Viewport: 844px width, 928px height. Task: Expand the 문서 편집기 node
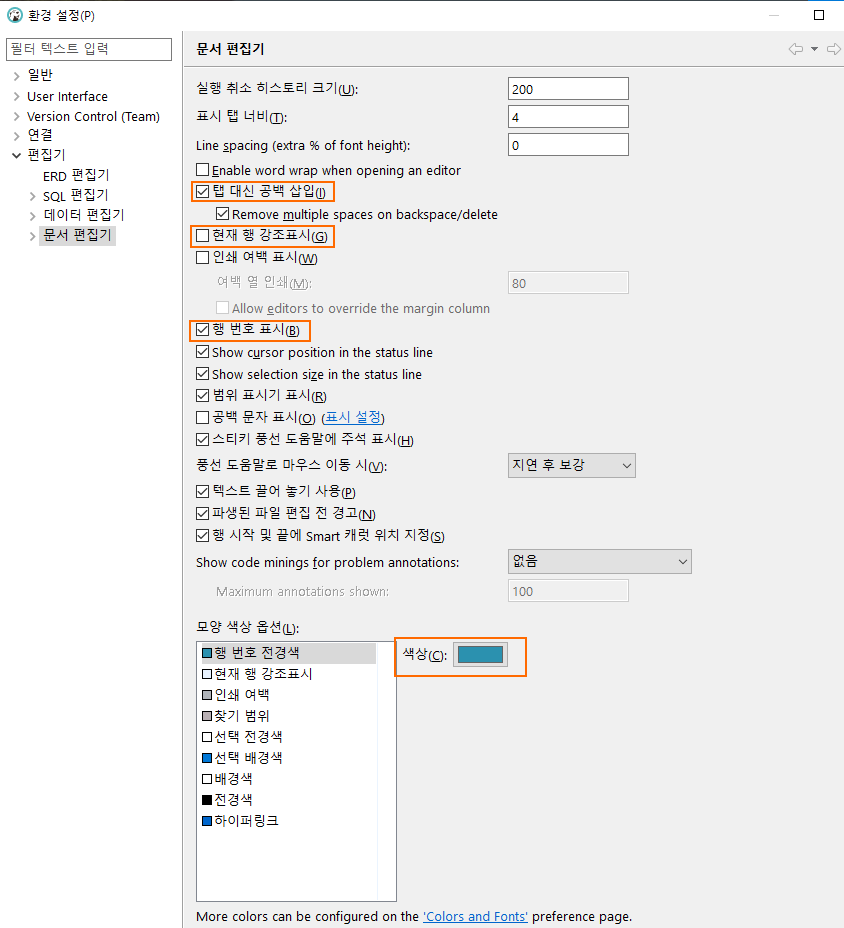[x=33, y=236]
